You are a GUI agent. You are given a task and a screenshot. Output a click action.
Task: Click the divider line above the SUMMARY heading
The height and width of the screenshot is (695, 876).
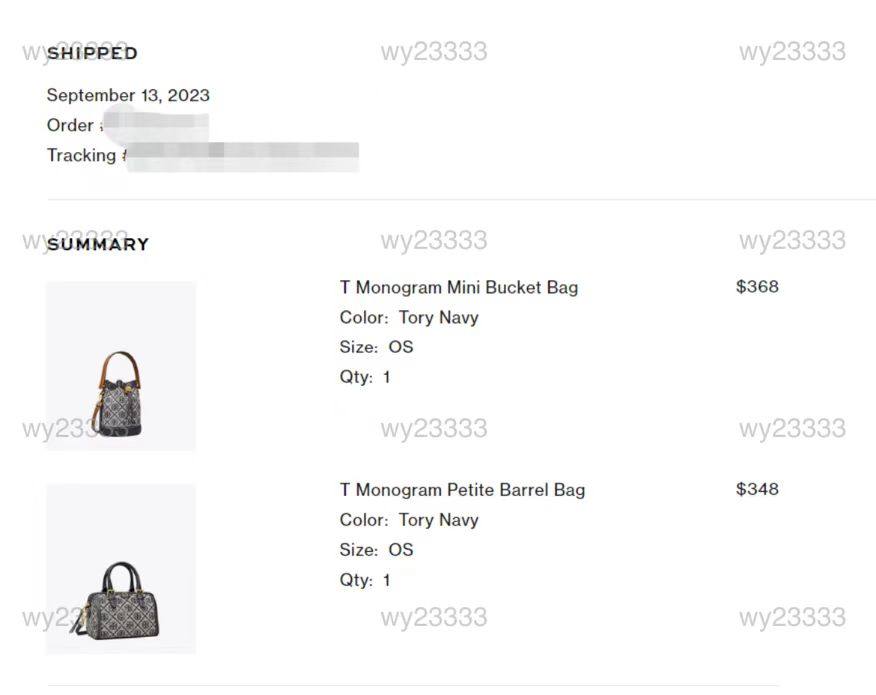tap(460, 200)
